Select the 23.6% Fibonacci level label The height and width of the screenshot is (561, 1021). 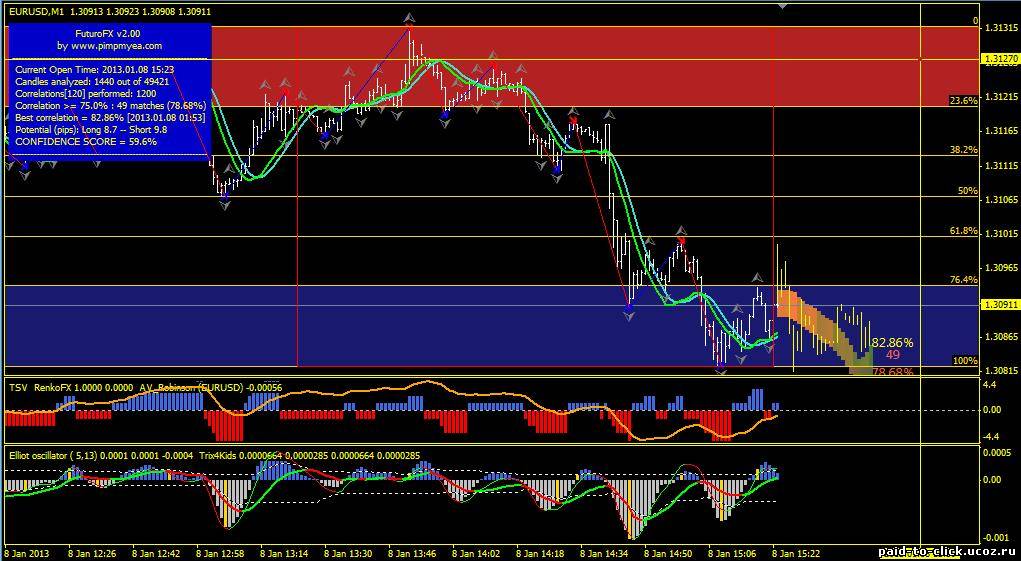[962, 101]
